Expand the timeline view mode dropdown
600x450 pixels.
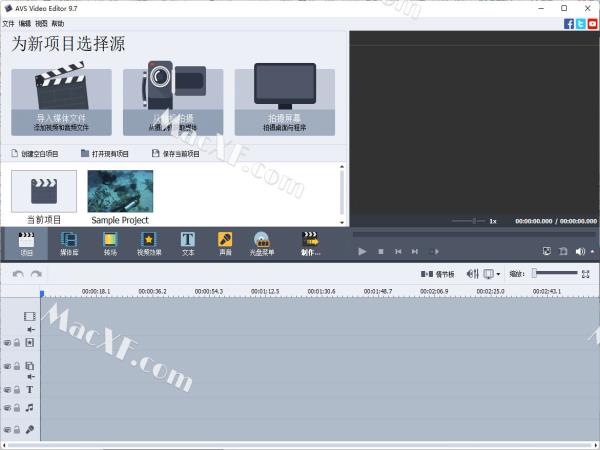(499, 273)
